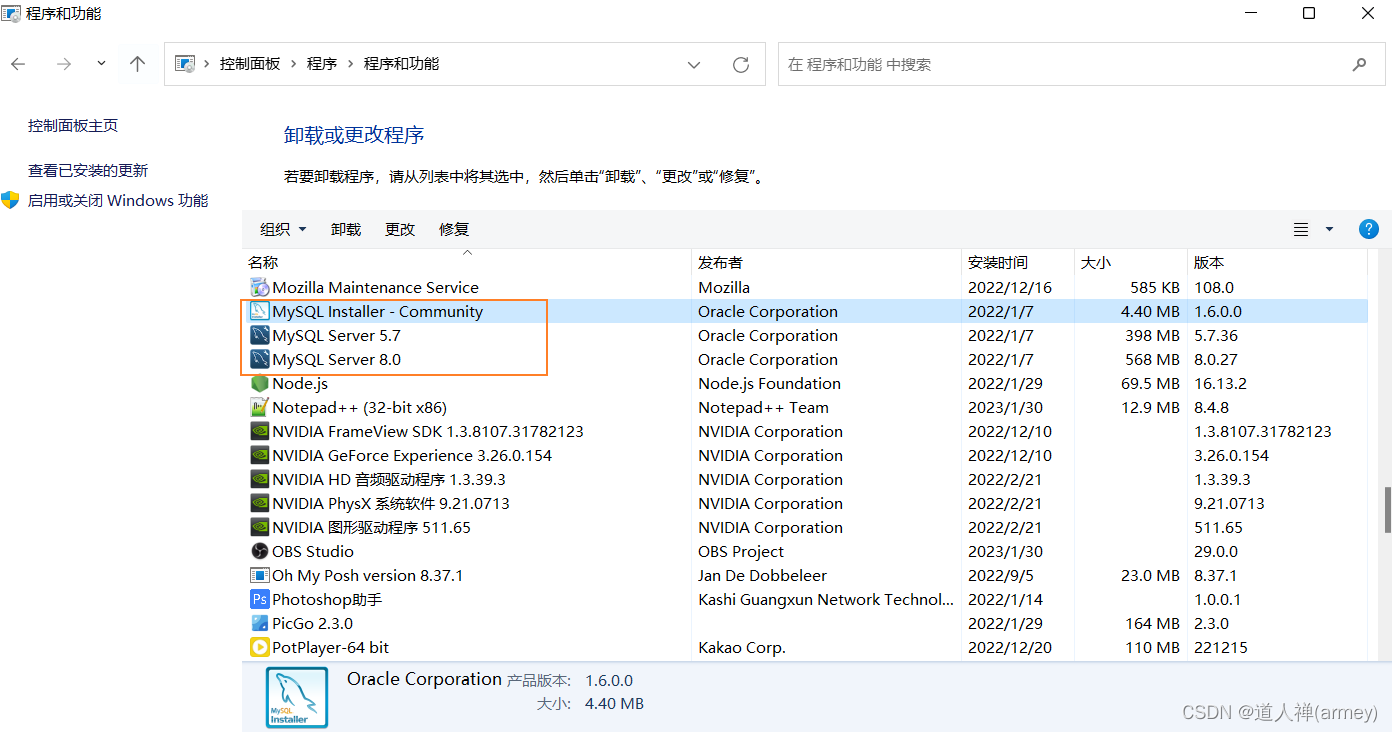Go forward with the forward arrow
Image resolution: width=1392 pixels, height=732 pixels.
point(64,64)
